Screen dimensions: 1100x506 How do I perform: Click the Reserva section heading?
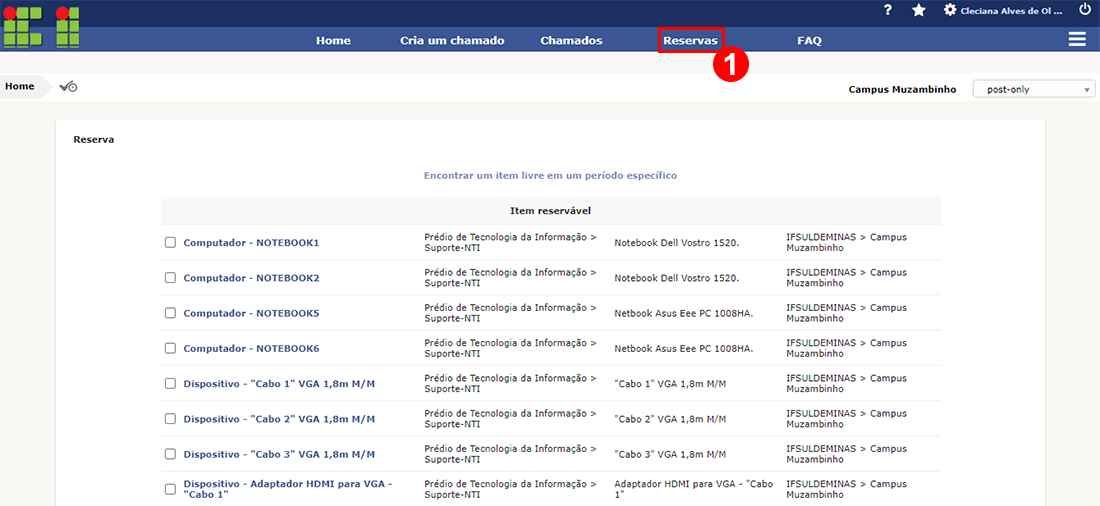(x=94, y=140)
